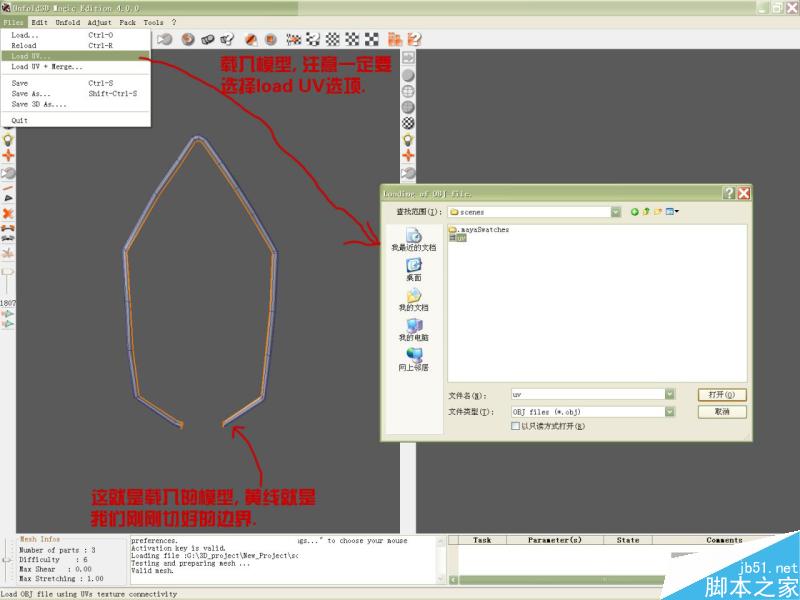800x600 pixels.
Task: Expand the 文件类型 OBJ files dropdown
Action: (x=670, y=411)
